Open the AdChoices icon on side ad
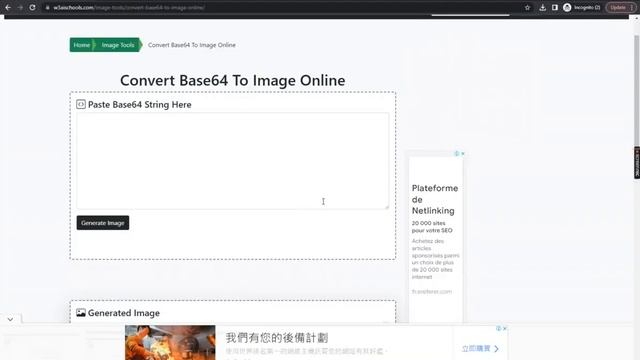Screen dimensions: 640x360 pos(457,153)
